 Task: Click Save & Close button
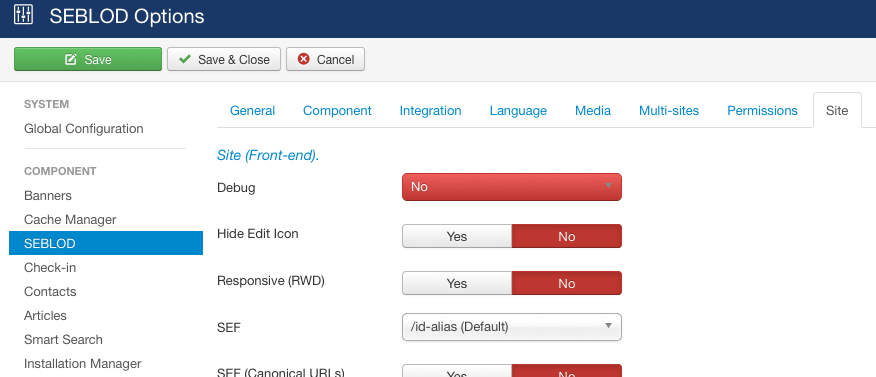click(x=224, y=59)
